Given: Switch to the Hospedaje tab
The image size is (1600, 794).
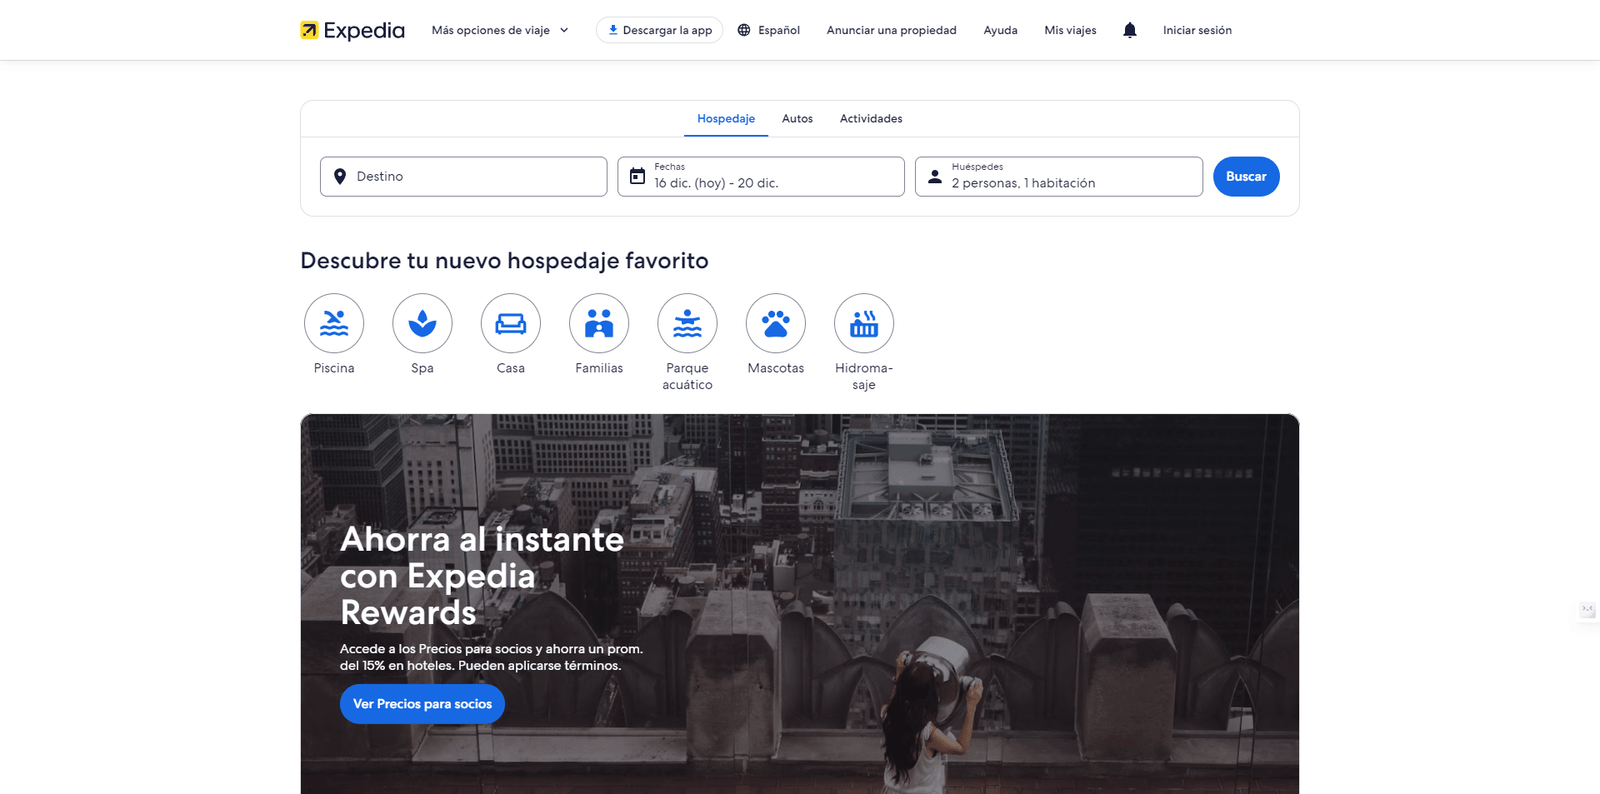Looking at the screenshot, I should click(726, 118).
